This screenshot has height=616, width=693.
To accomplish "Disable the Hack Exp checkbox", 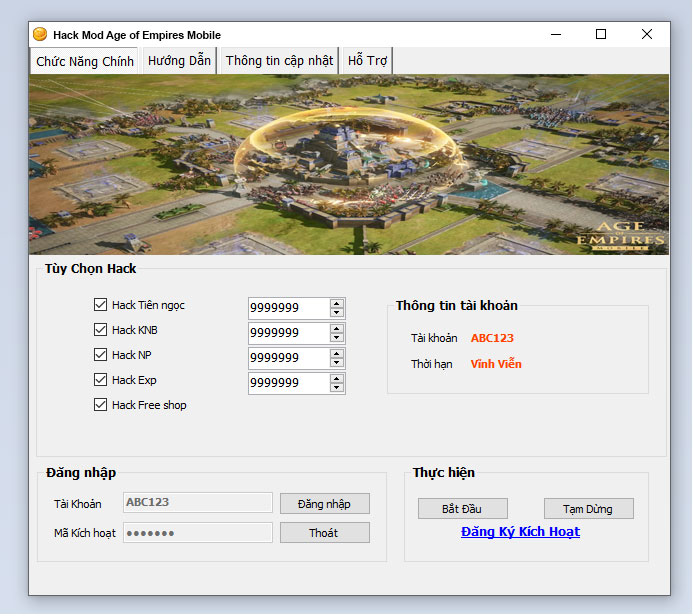I will click(100, 380).
